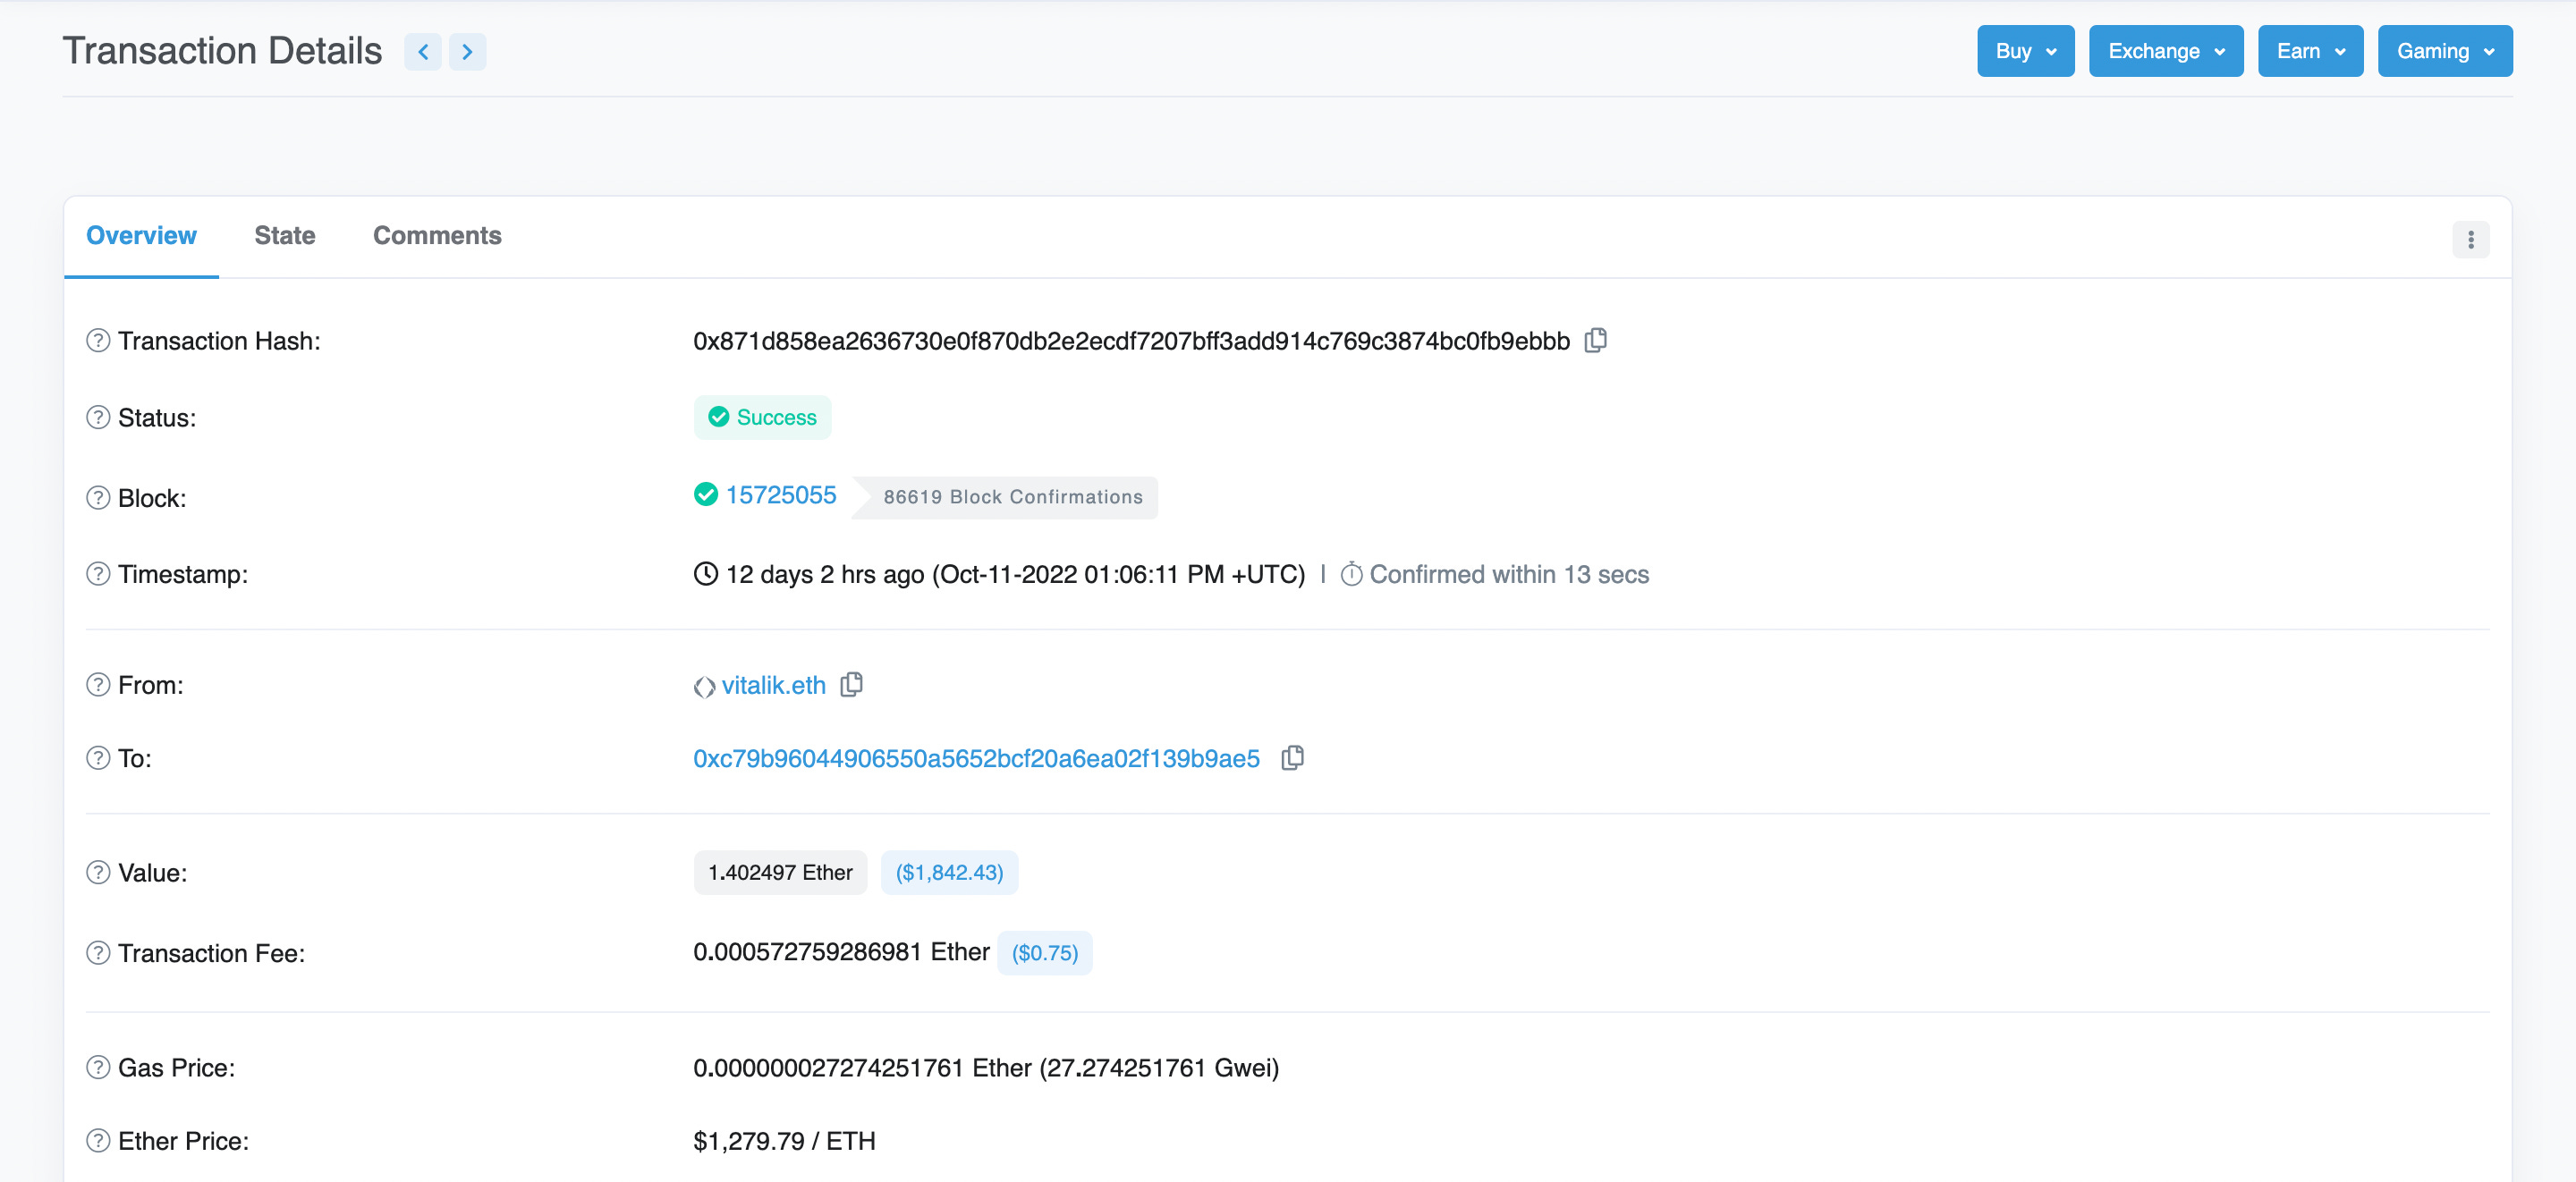Switch to the State tab
The width and height of the screenshot is (2576, 1182).
(285, 235)
